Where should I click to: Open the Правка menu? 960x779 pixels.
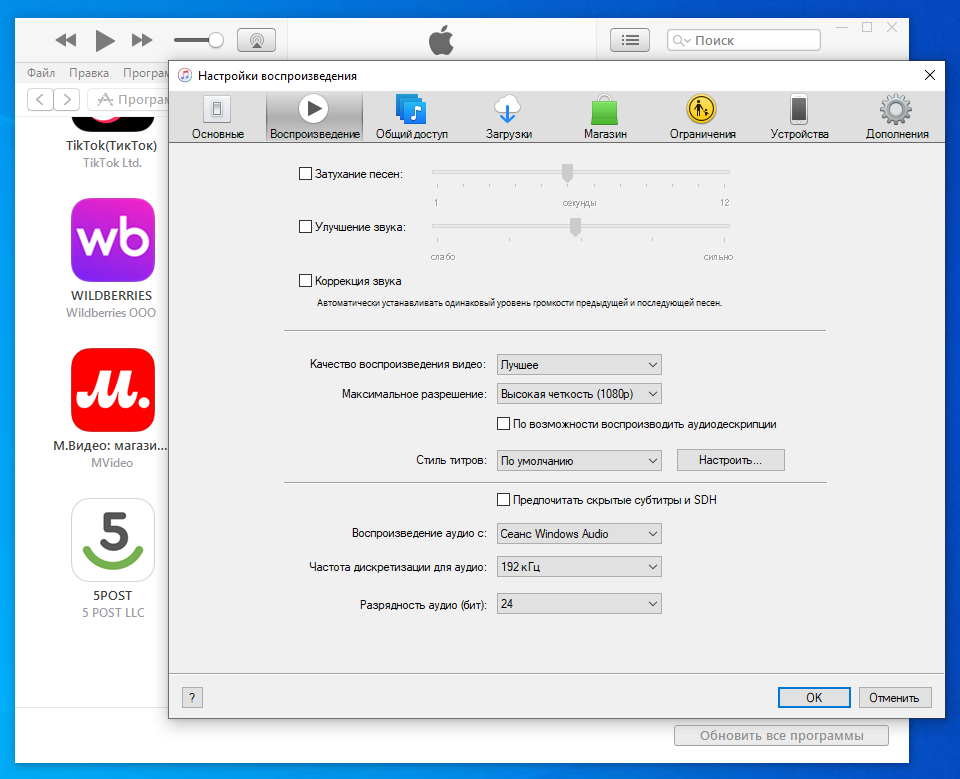pyautogui.click(x=89, y=73)
